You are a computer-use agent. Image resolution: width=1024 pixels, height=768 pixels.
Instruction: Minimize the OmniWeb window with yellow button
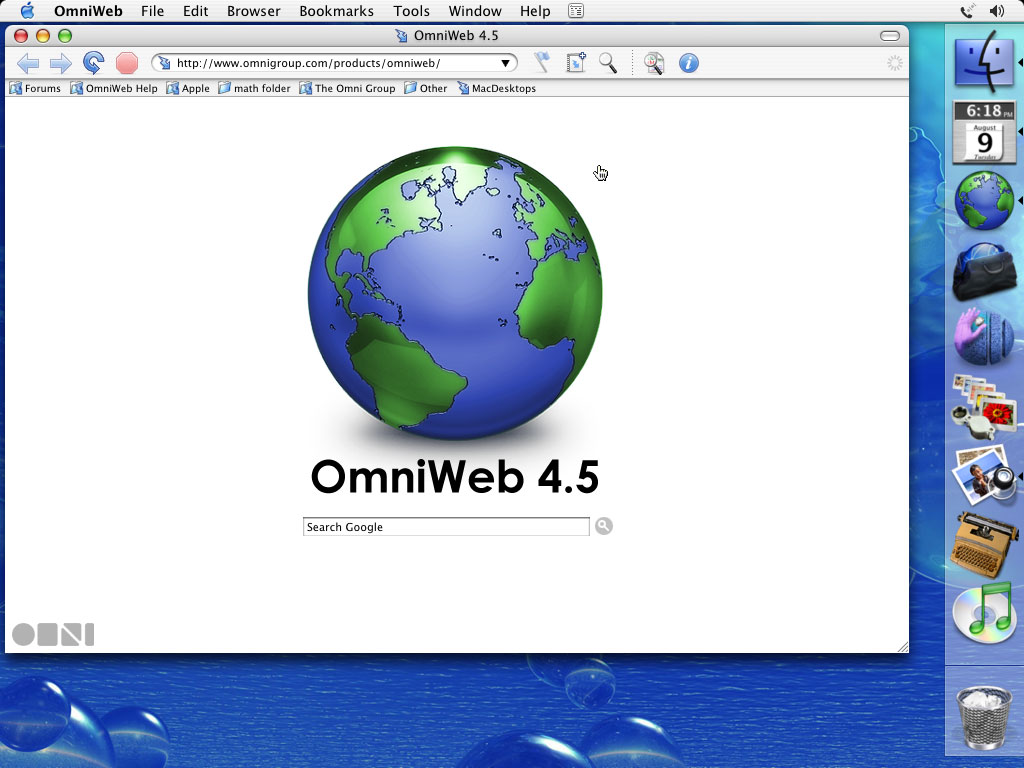click(43, 36)
